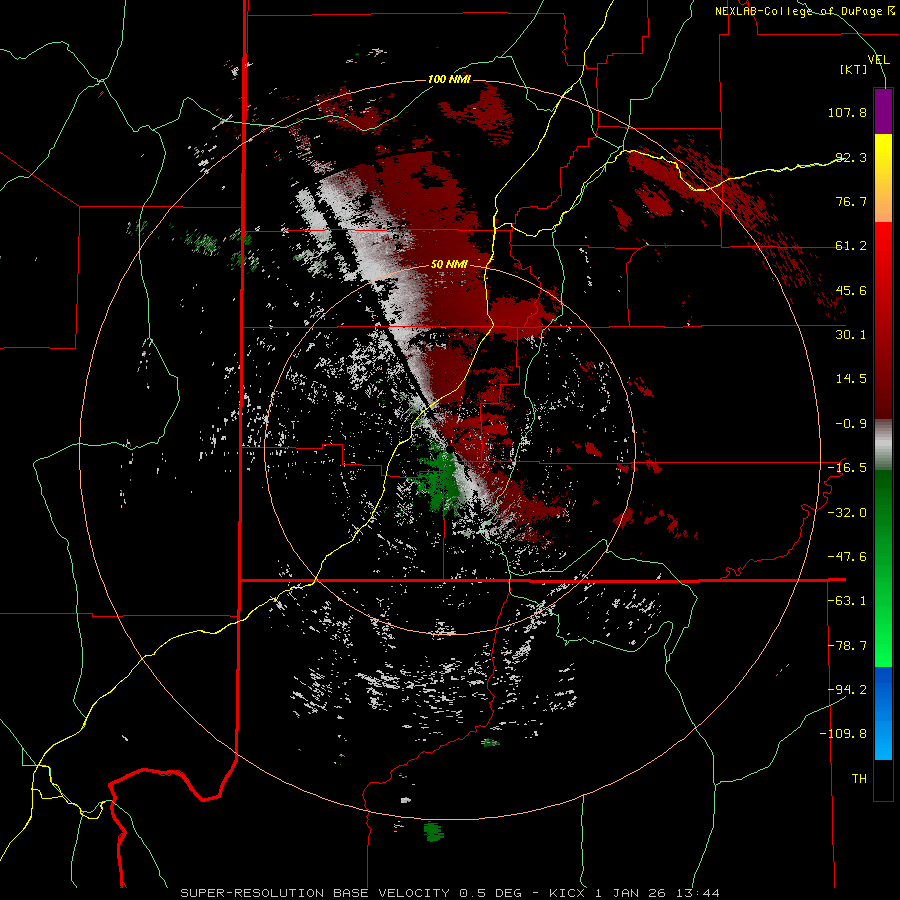Click the -32.0 velocity scale value

pos(847,513)
